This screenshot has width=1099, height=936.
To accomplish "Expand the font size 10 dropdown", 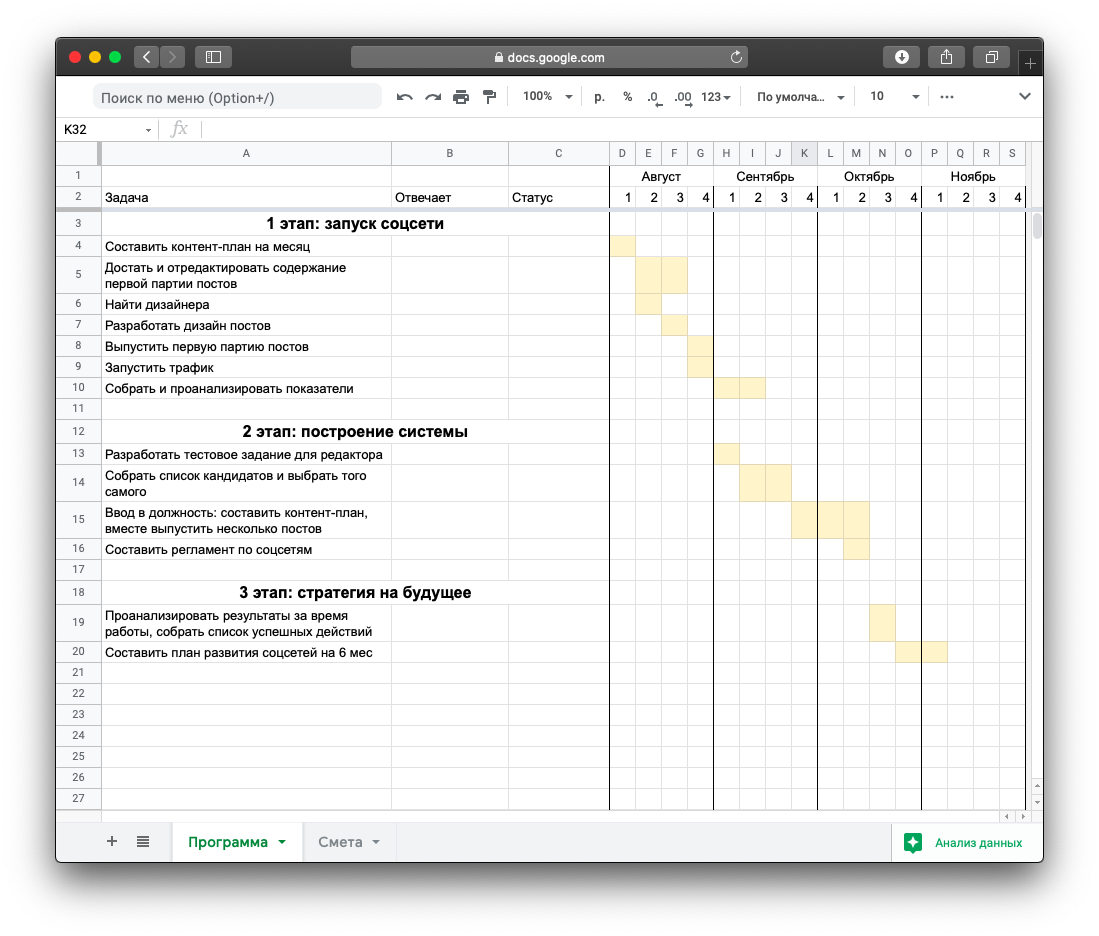I will [x=893, y=97].
